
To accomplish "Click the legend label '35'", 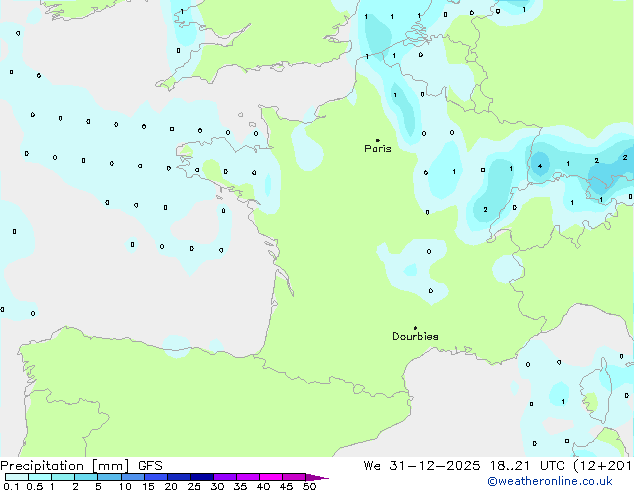I will (240, 486).
